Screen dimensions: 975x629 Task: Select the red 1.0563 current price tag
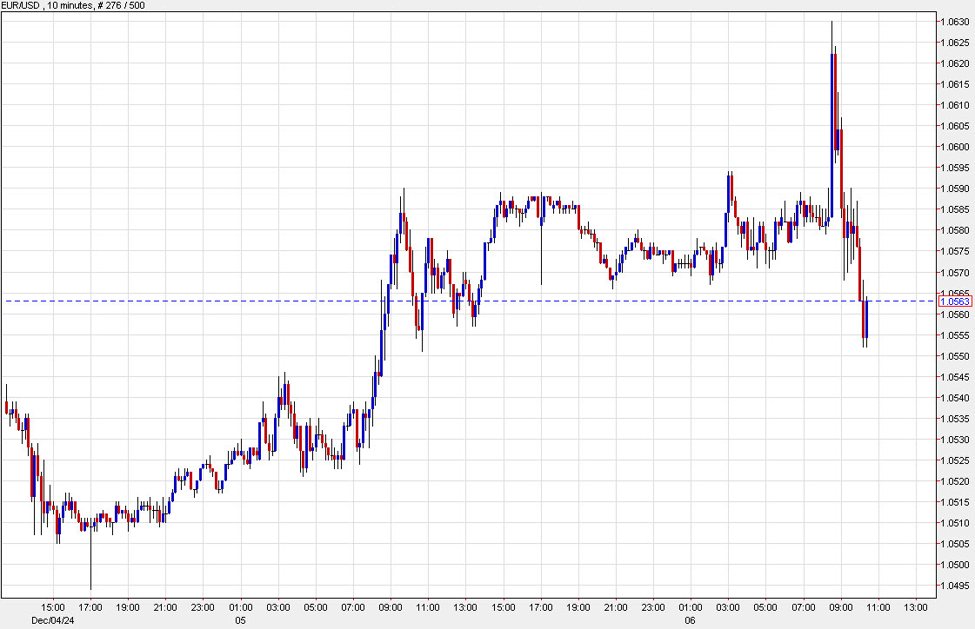(954, 301)
